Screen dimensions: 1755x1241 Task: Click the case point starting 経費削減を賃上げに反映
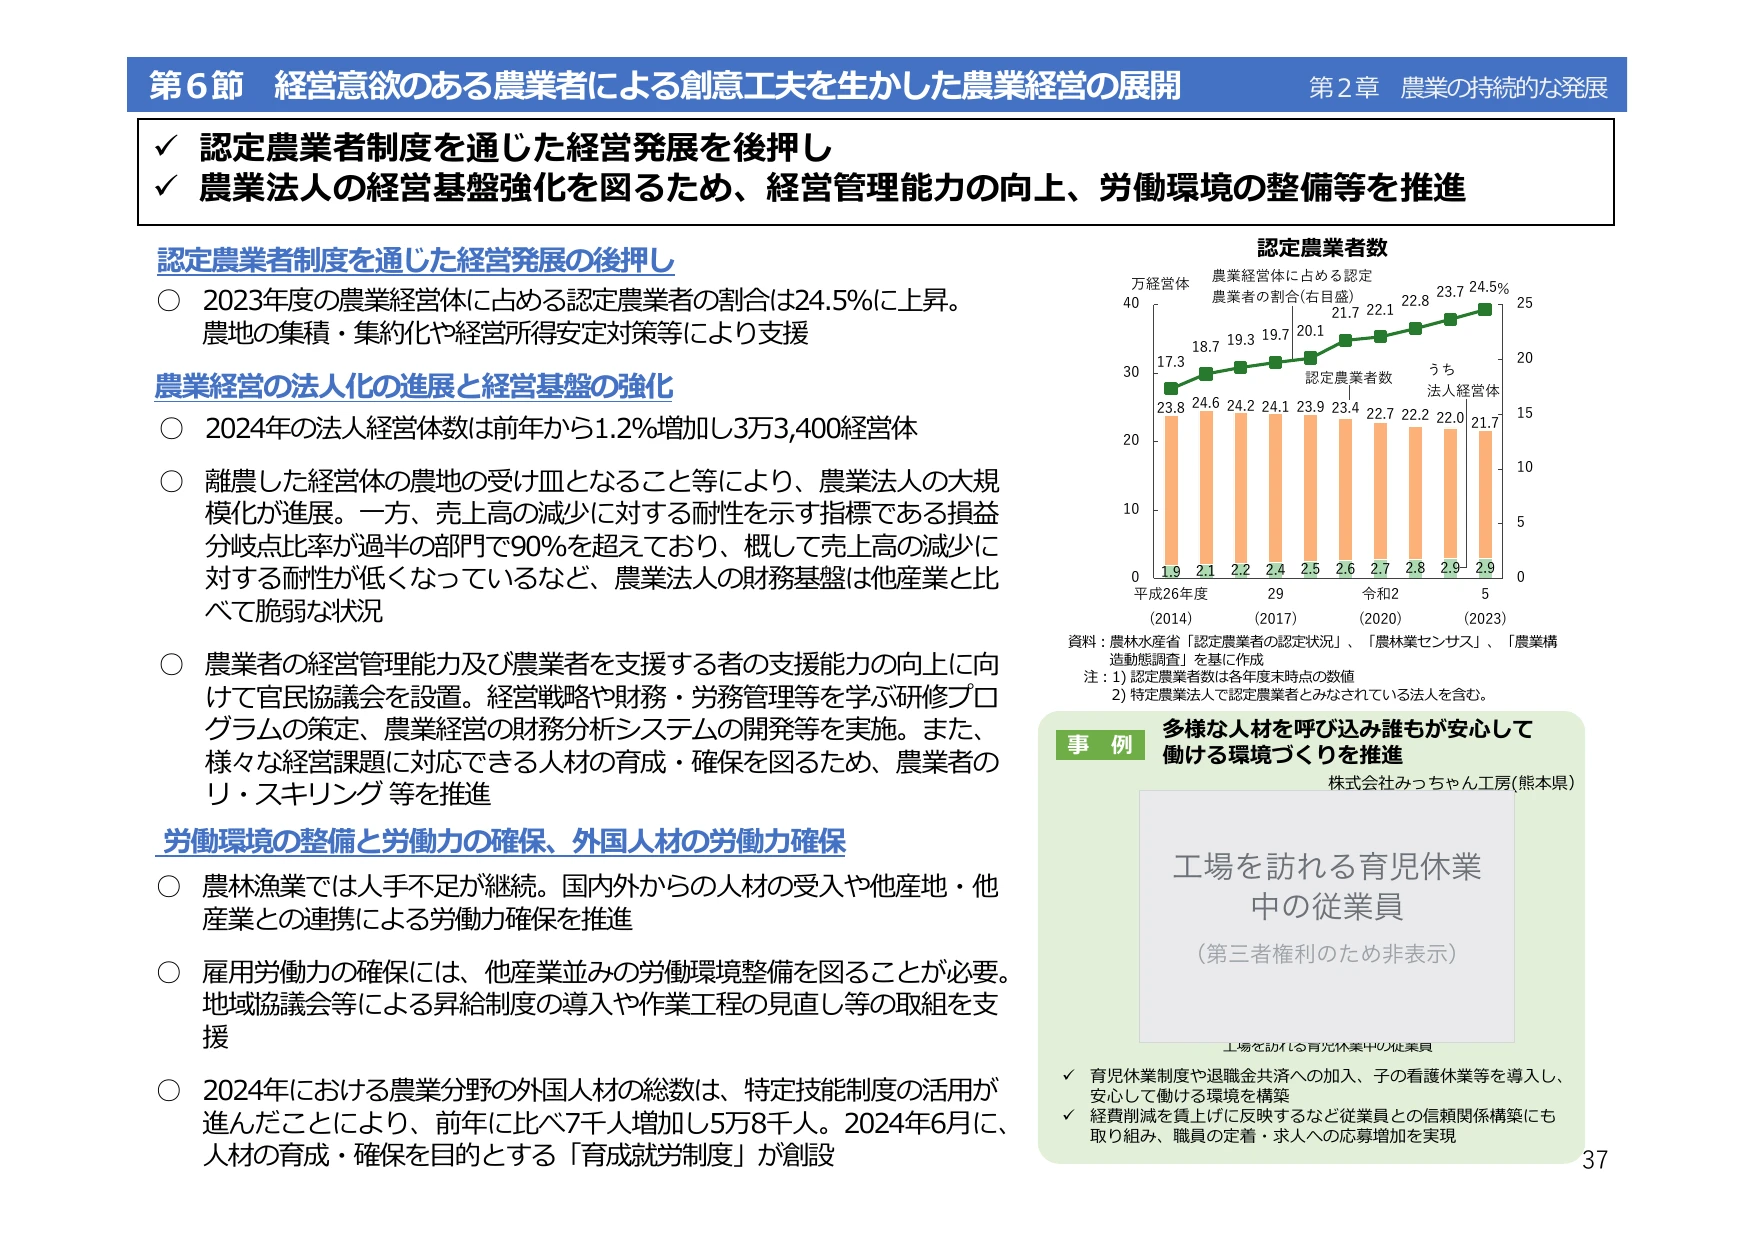pyautogui.click(x=1322, y=1125)
